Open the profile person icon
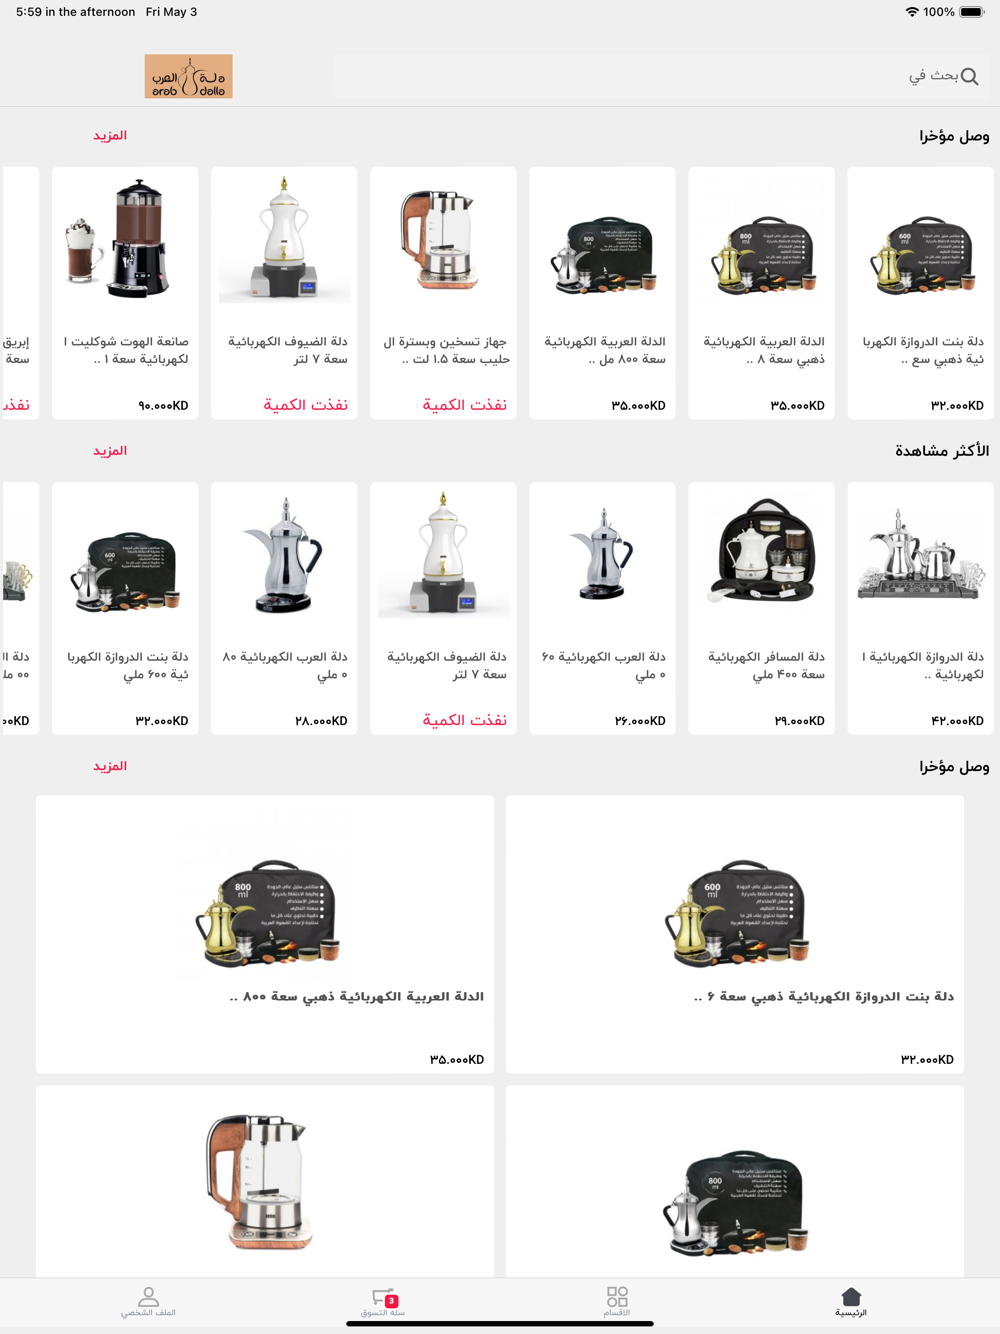 pyautogui.click(x=148, y=1297)
